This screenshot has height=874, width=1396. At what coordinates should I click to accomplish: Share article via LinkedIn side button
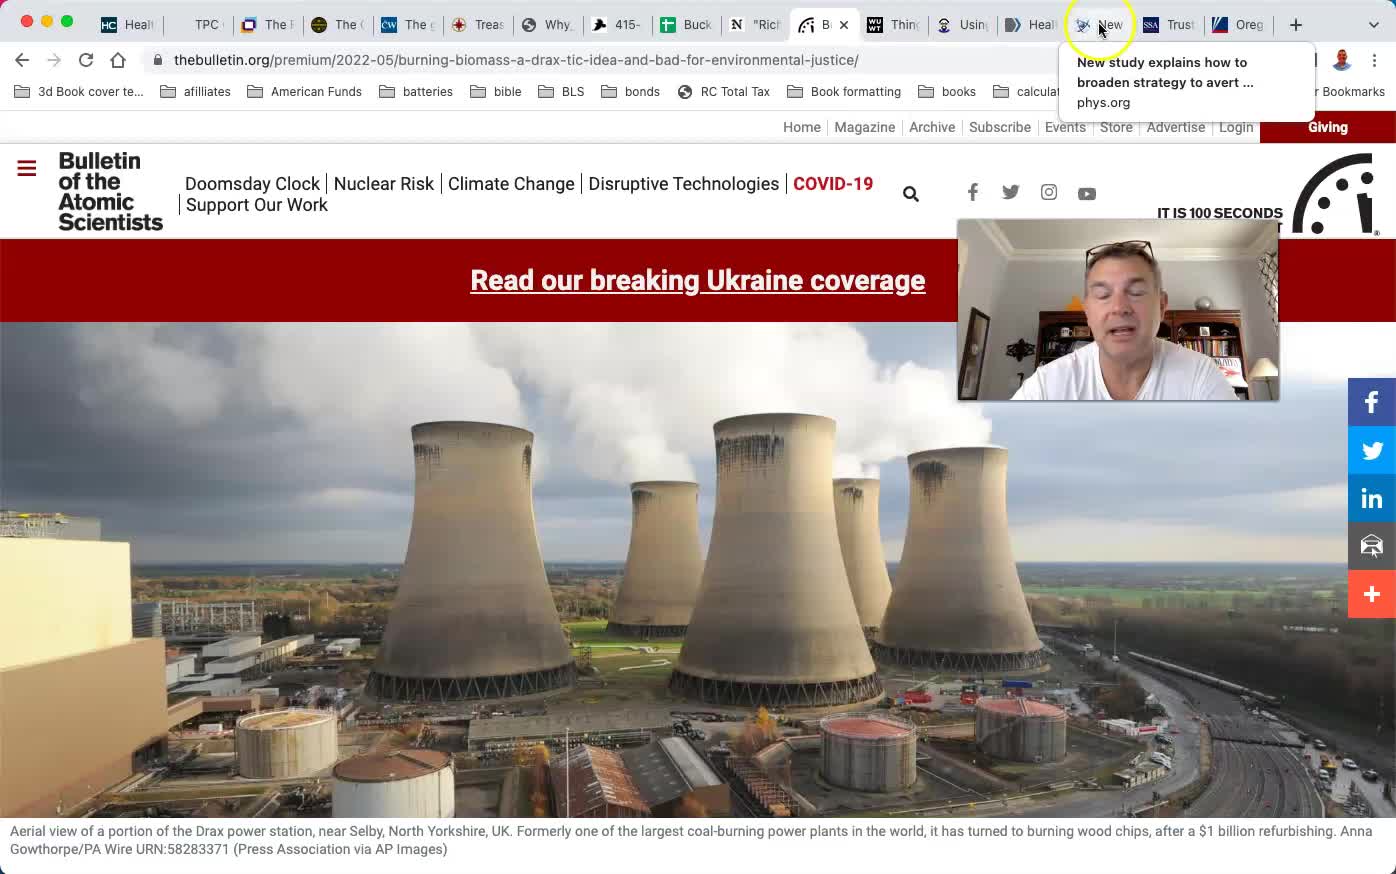click(x=1372, y=498)
